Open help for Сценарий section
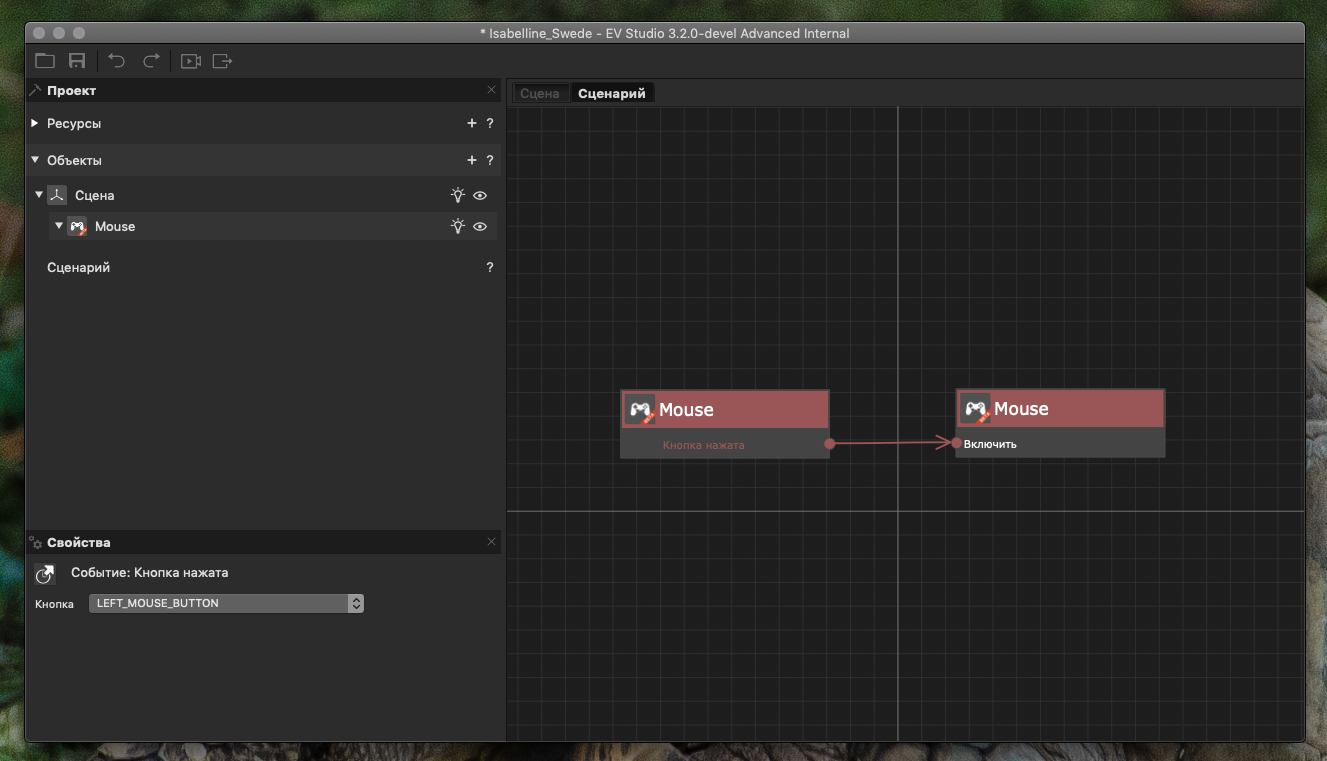 (490, 268)
